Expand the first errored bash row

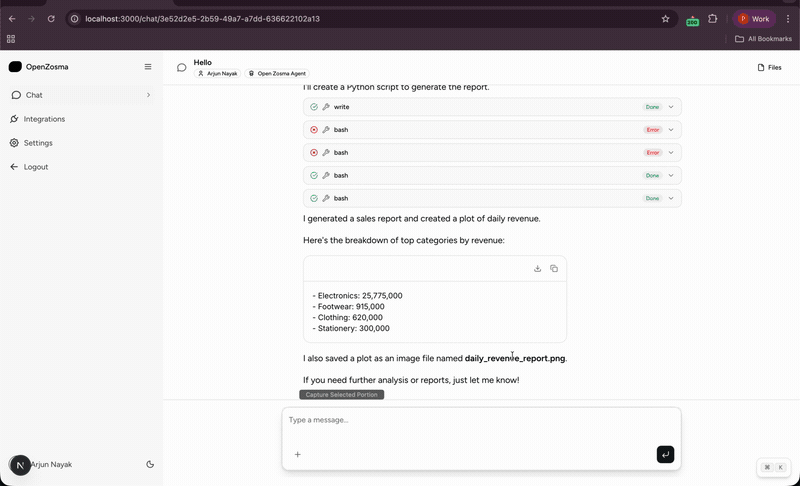[x=671, y=130]
